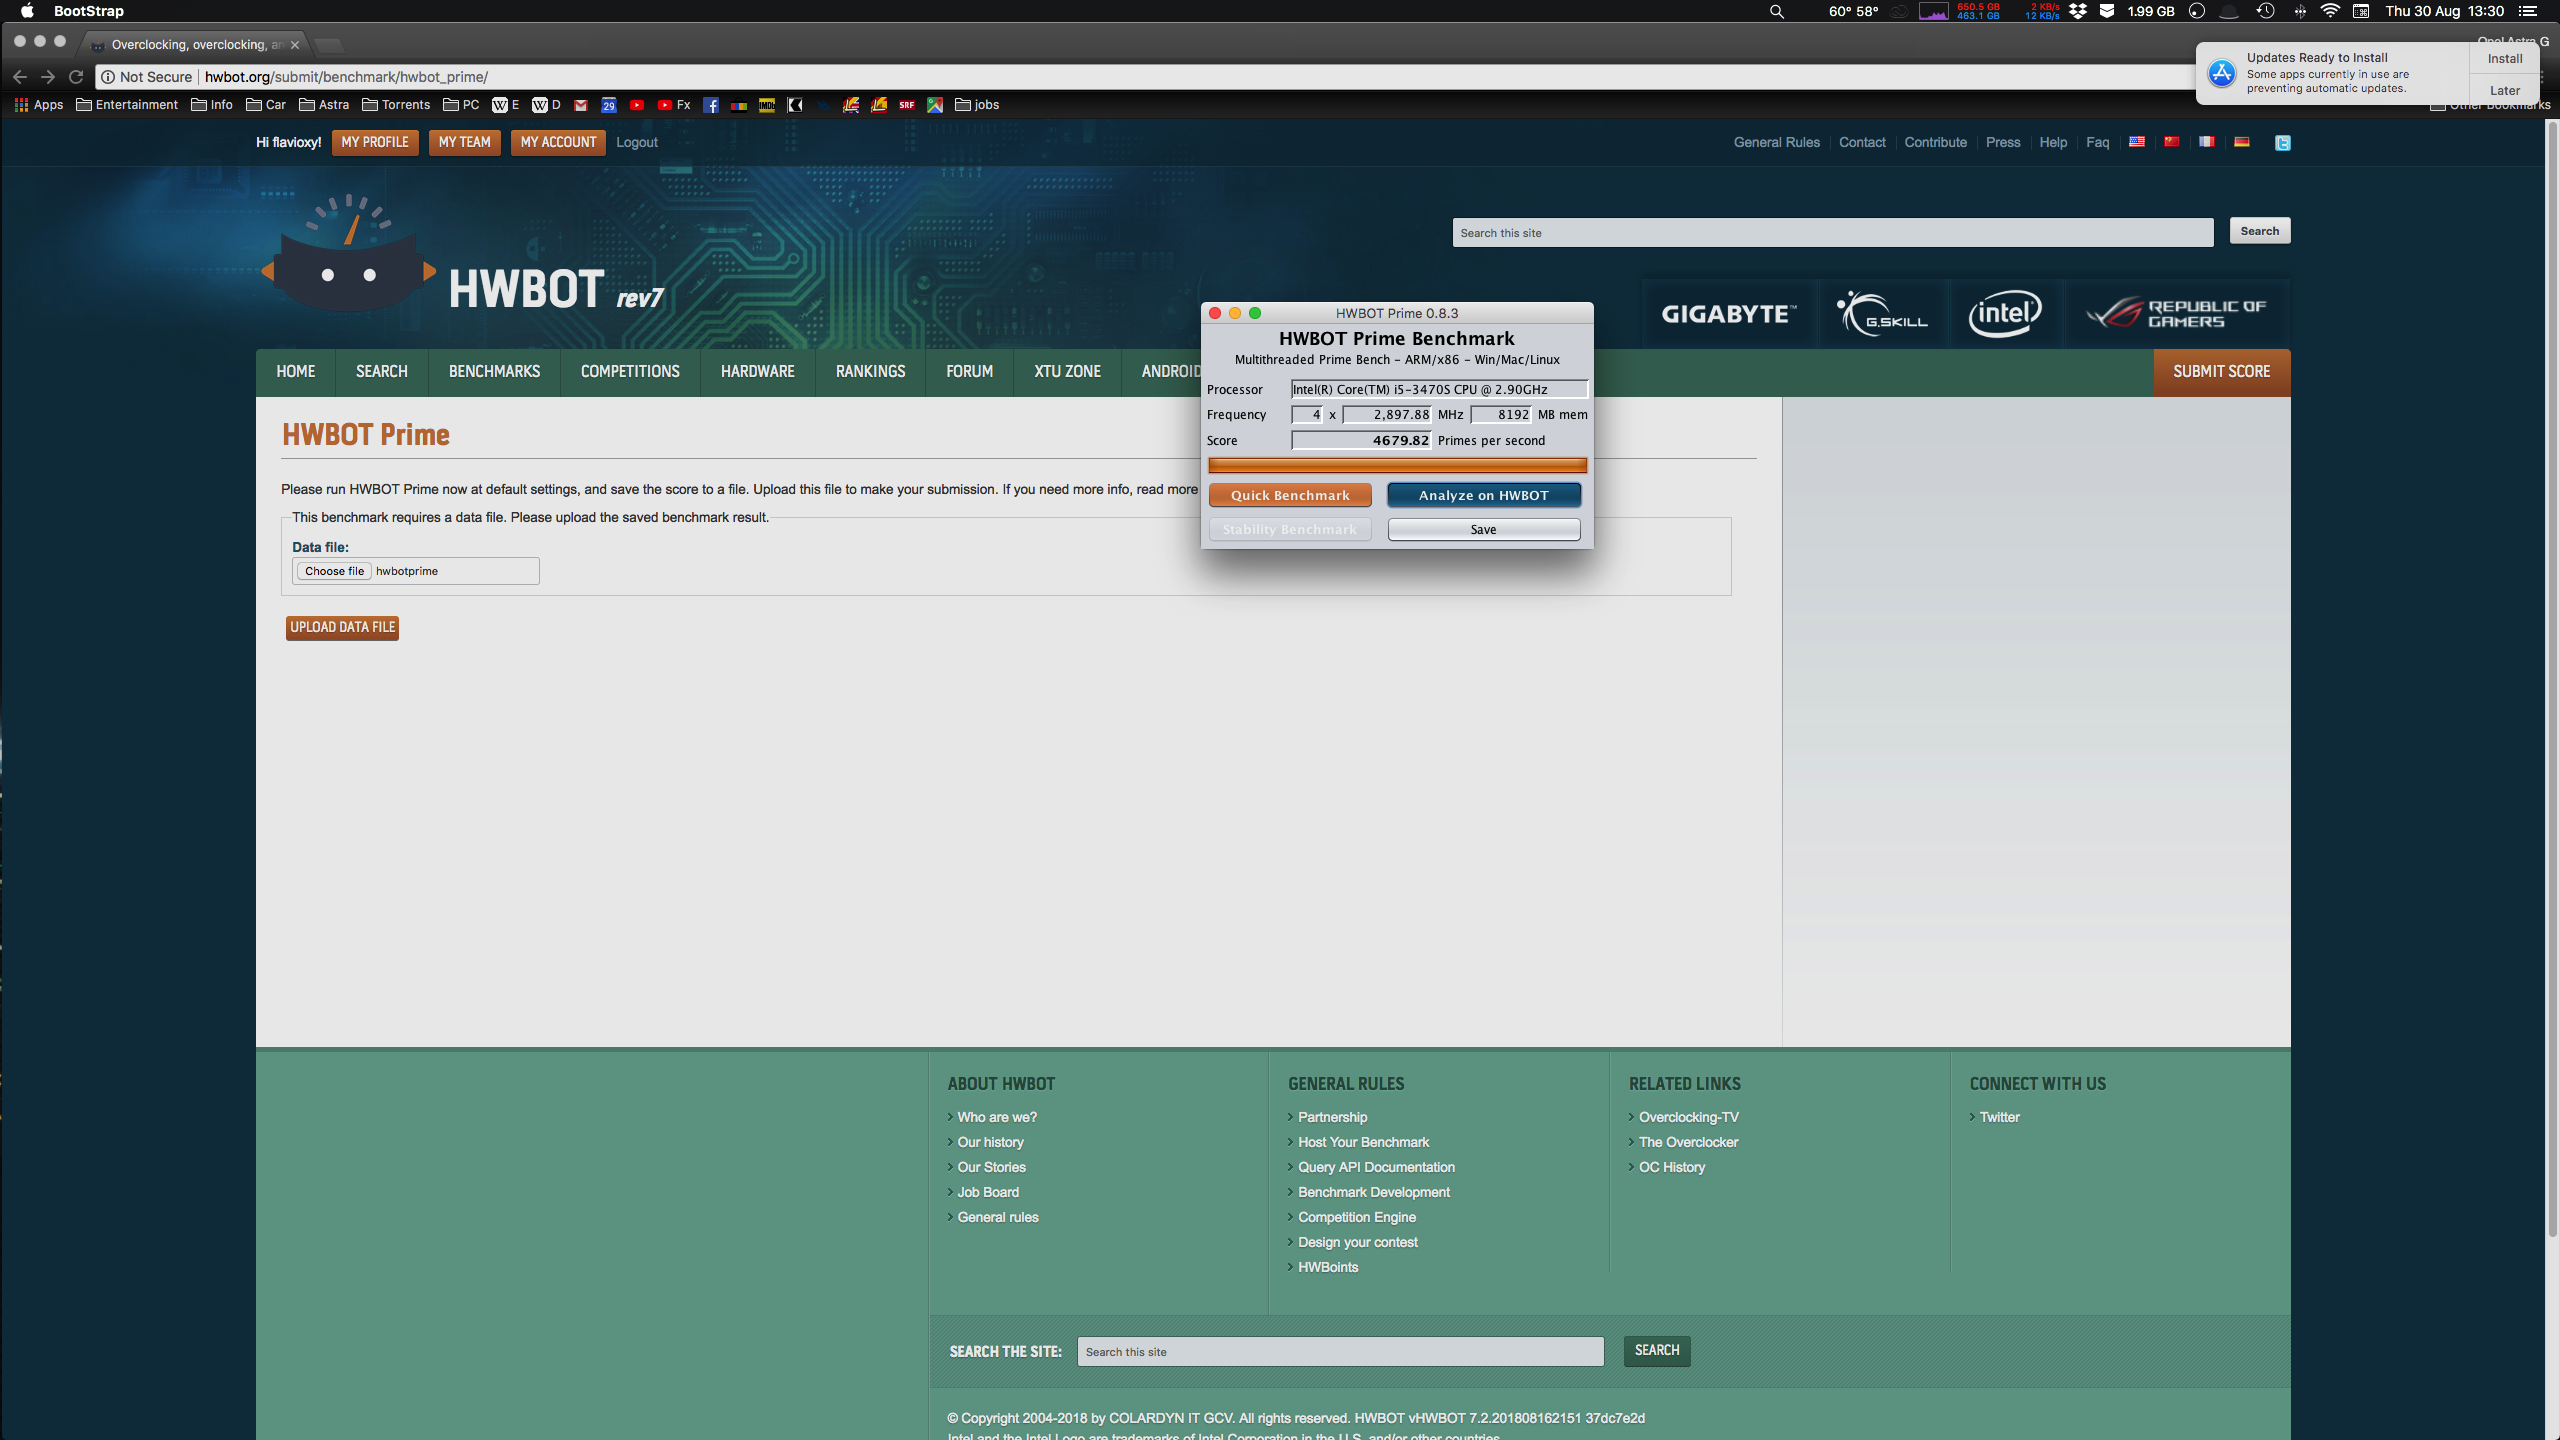Open the Google Calendar bookmark icon
This screenshot has width=2560, height=1440.
pyautogui.click(x=609, y=105)
